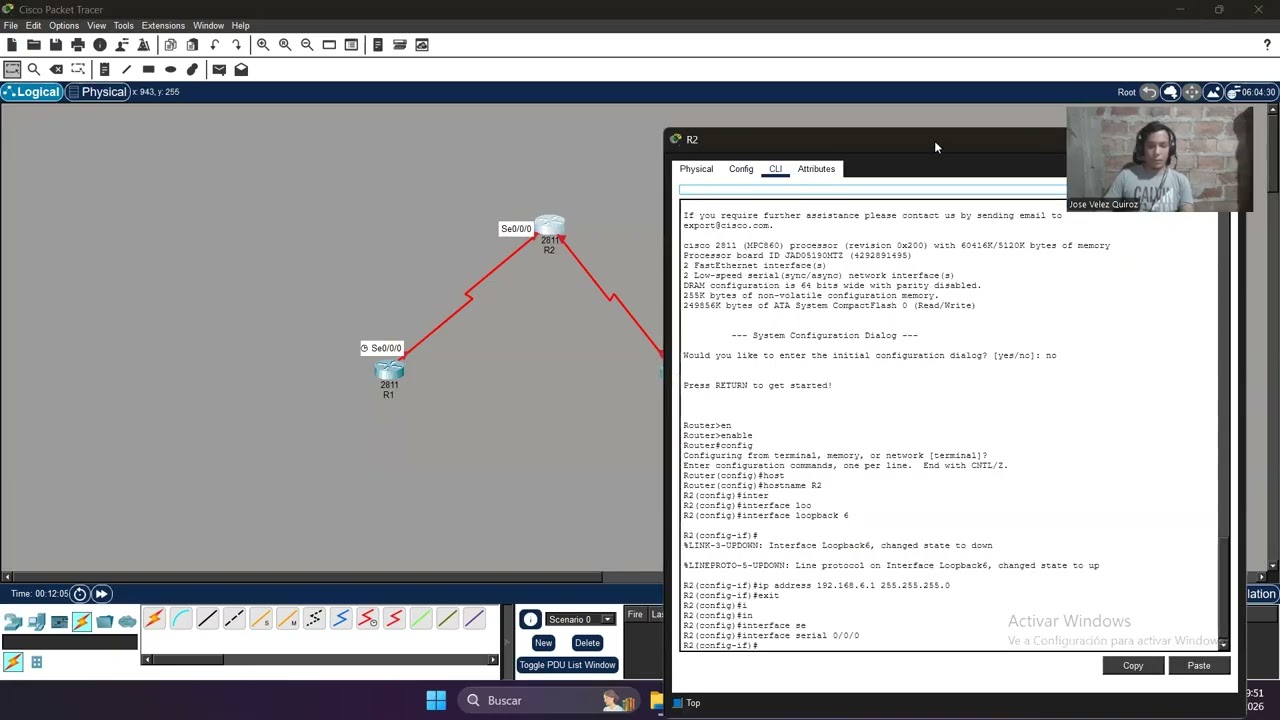Viewport: 1280px width, 720px height.
Task: Switch to R2 Physical tab
Action: coord(697,169)
